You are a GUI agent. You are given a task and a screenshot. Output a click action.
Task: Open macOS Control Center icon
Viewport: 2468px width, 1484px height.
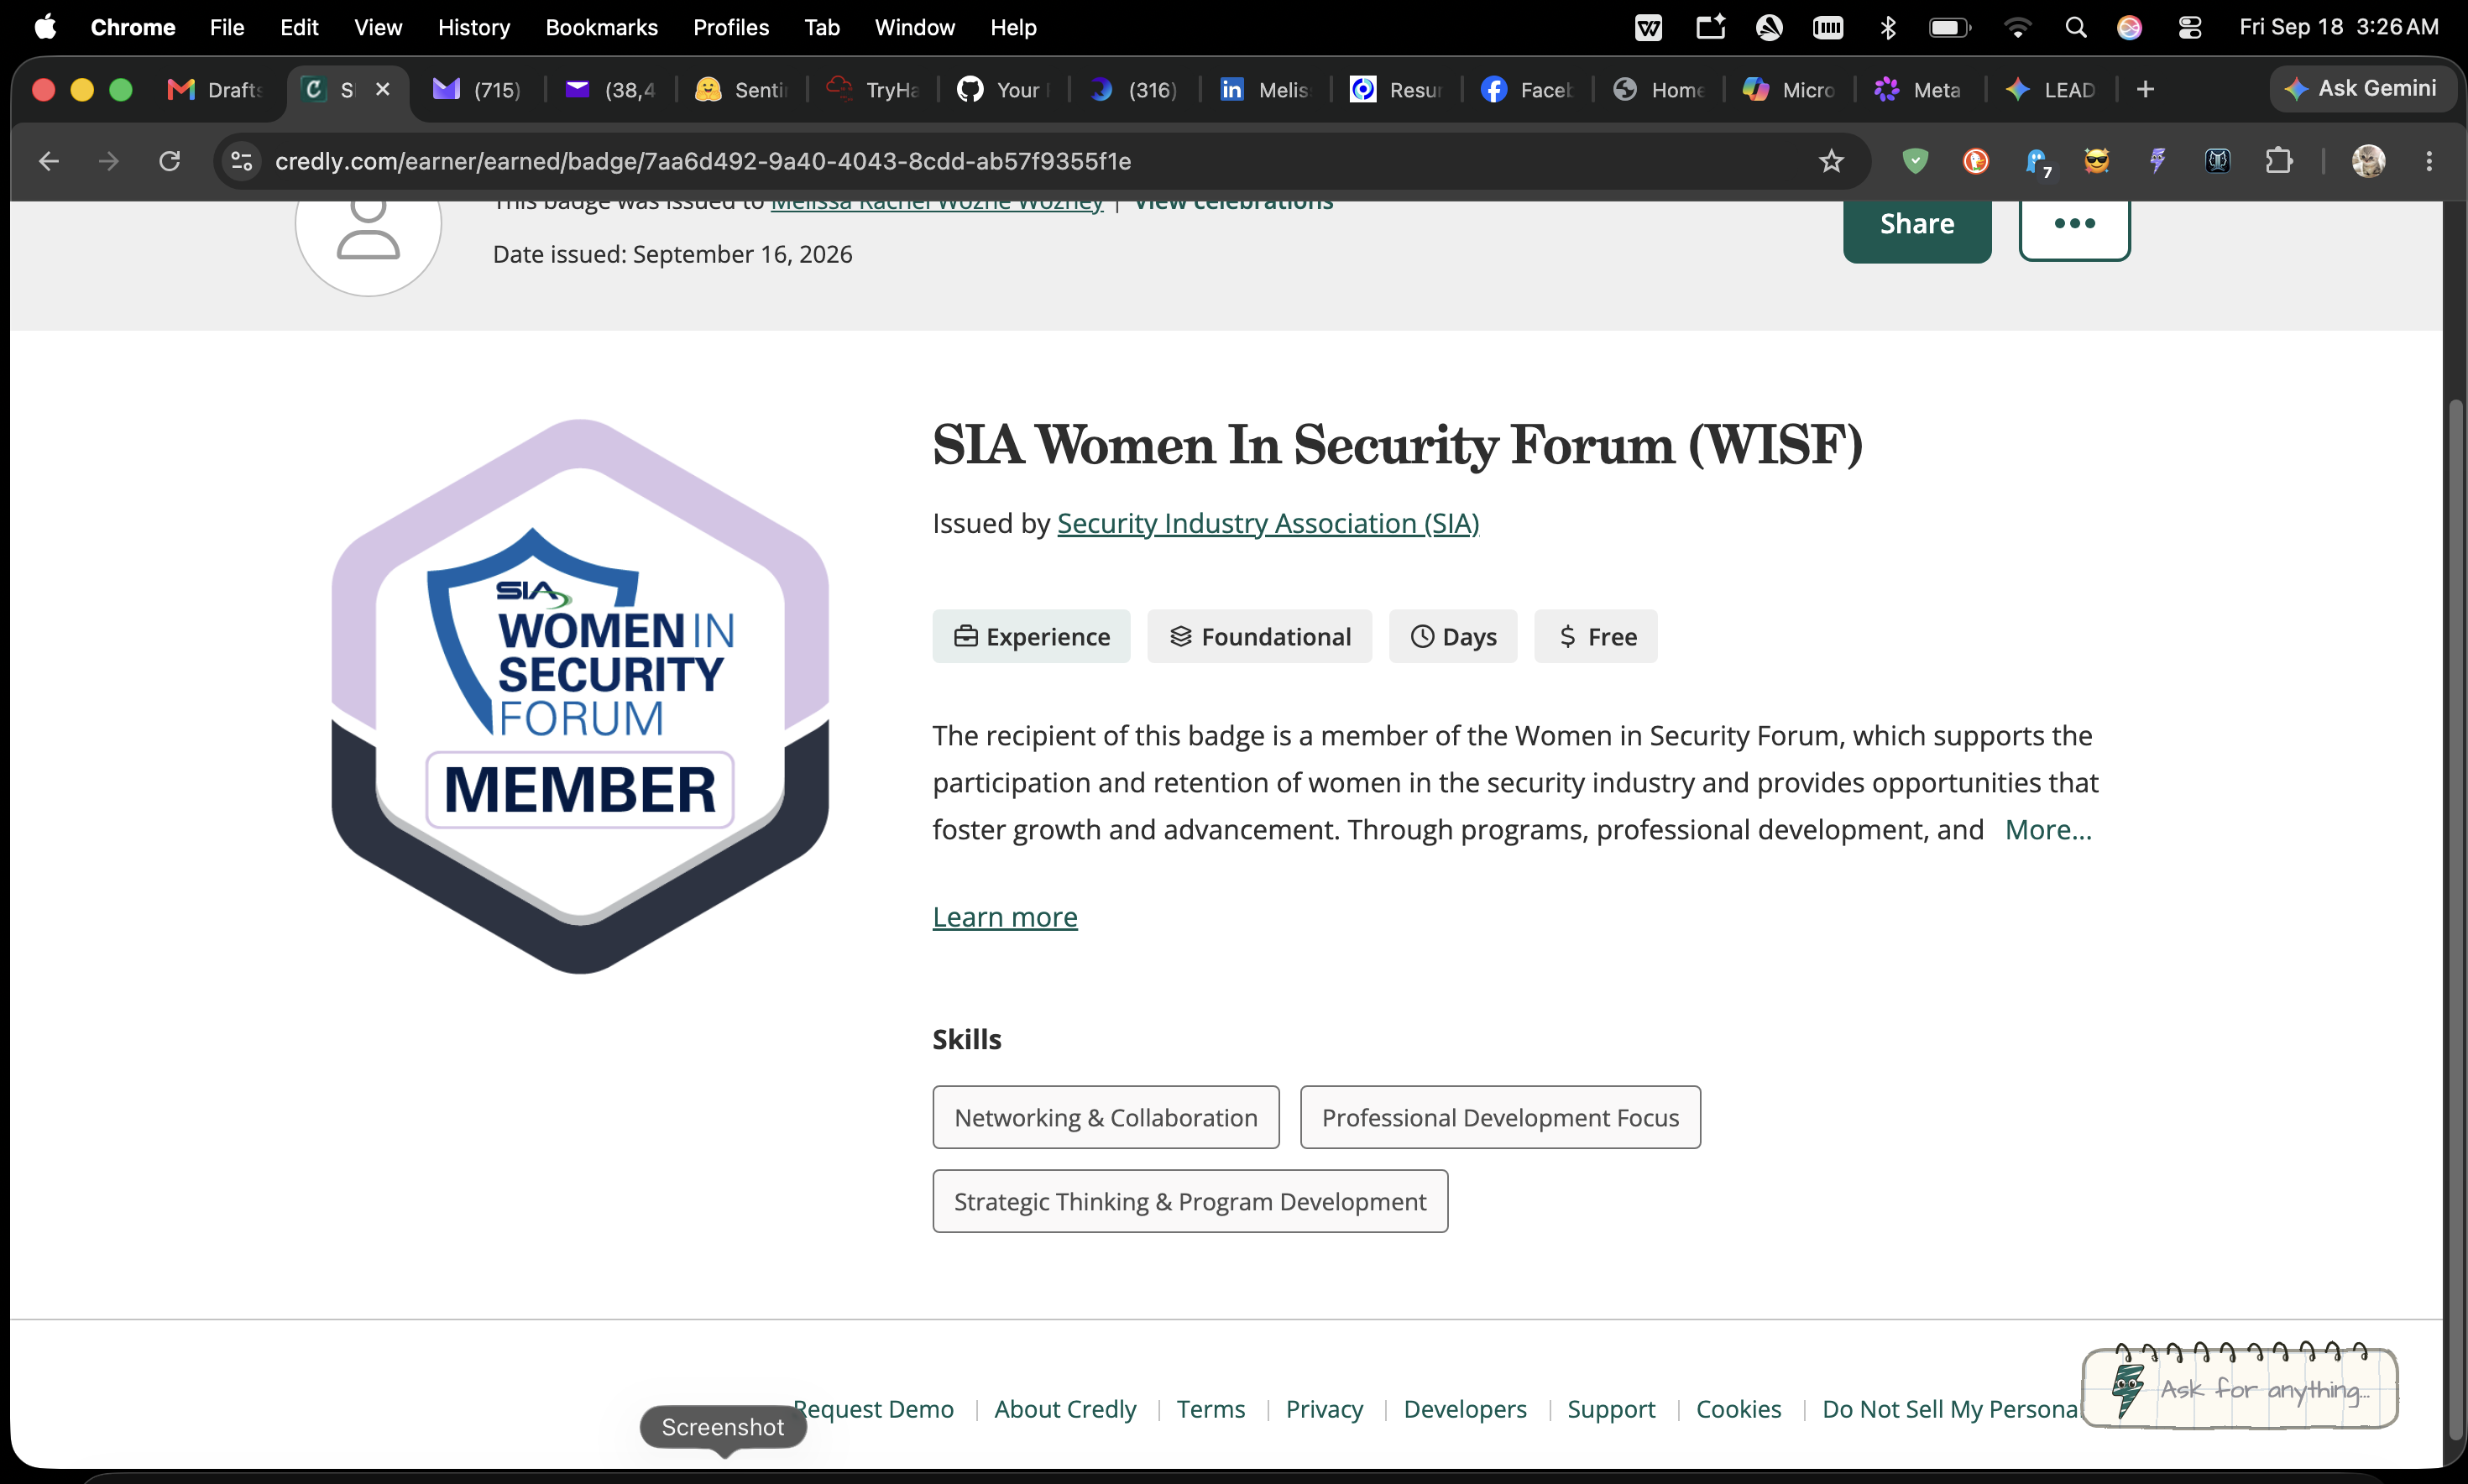click(x=2190, y=27)
